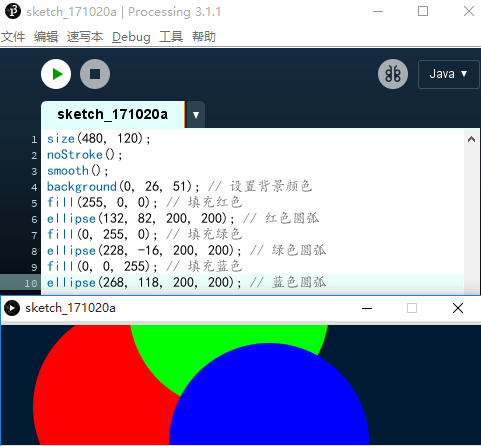481x446 pixels.
Task: Select the sketch_171020a editor tab
Action: pyautogui.click(x=113, y=115)
